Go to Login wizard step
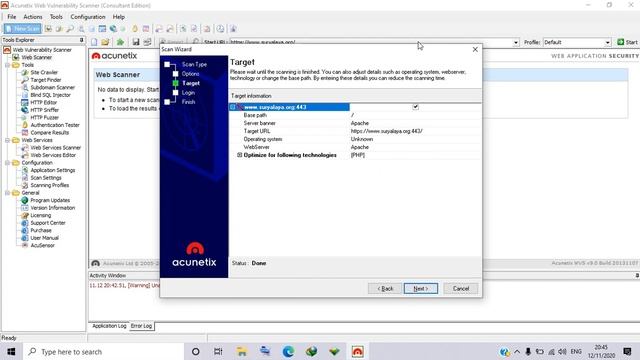640x360 pixels. (x=188, y=93)
